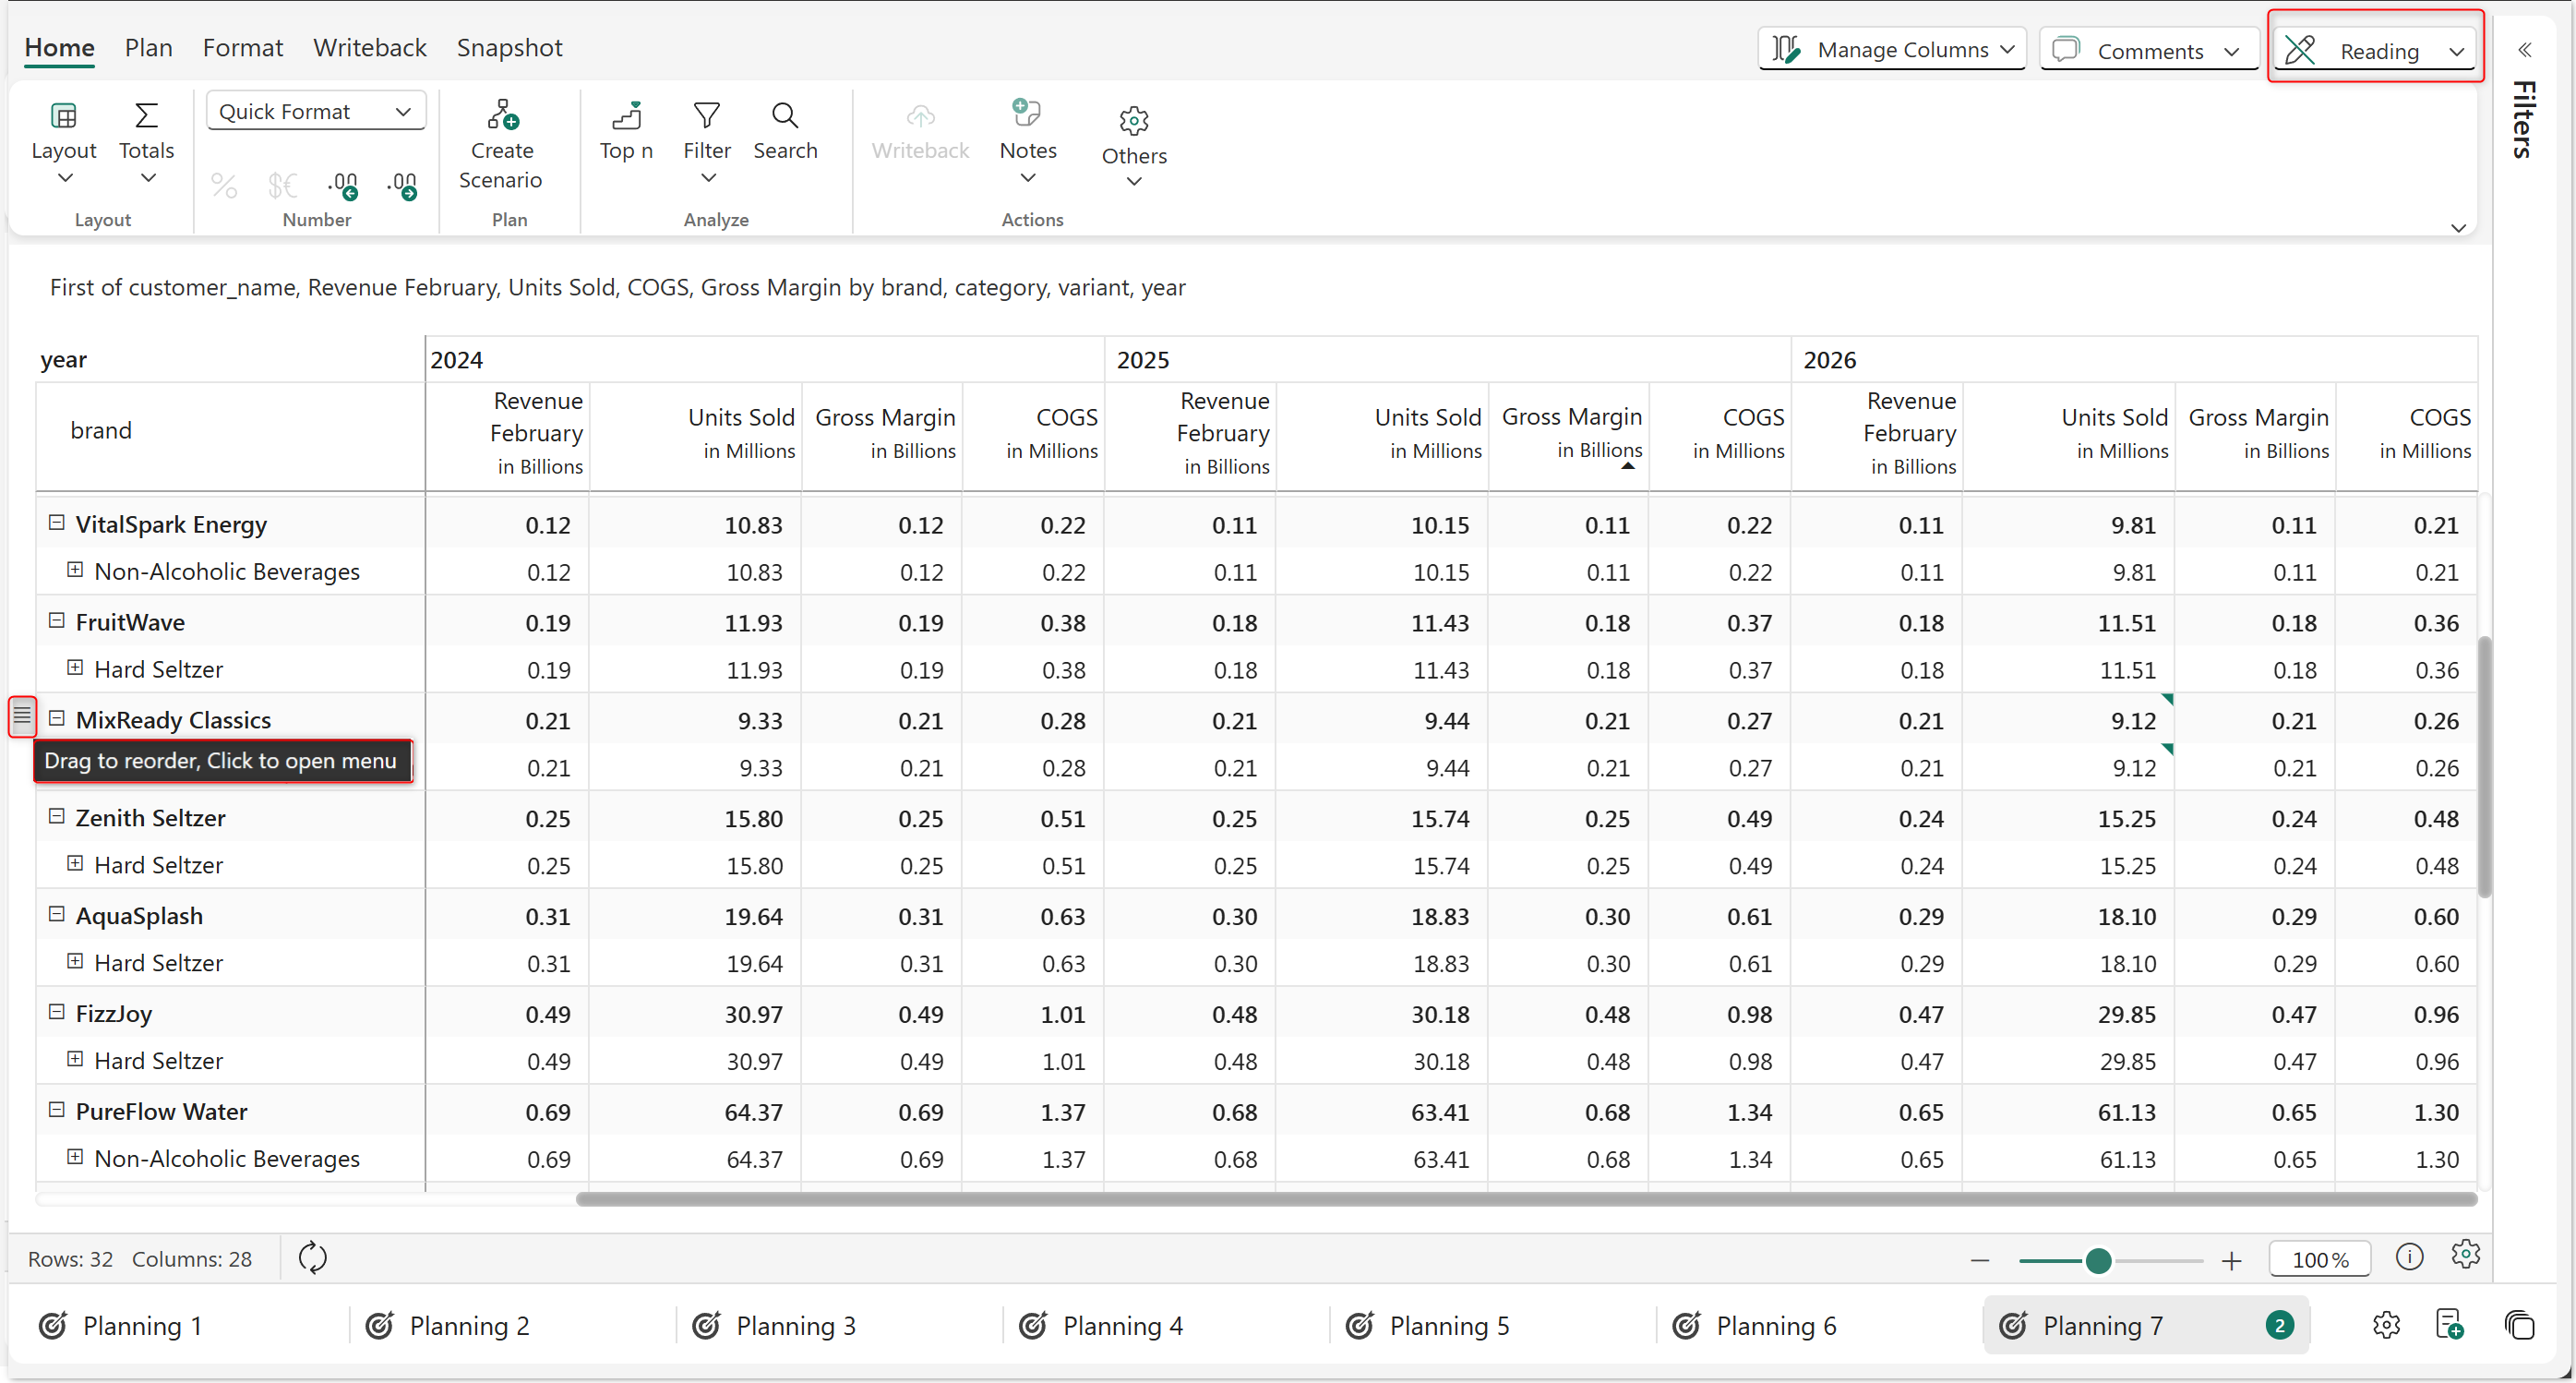Open the Planning 3 sheet tab

(795, 1326)
